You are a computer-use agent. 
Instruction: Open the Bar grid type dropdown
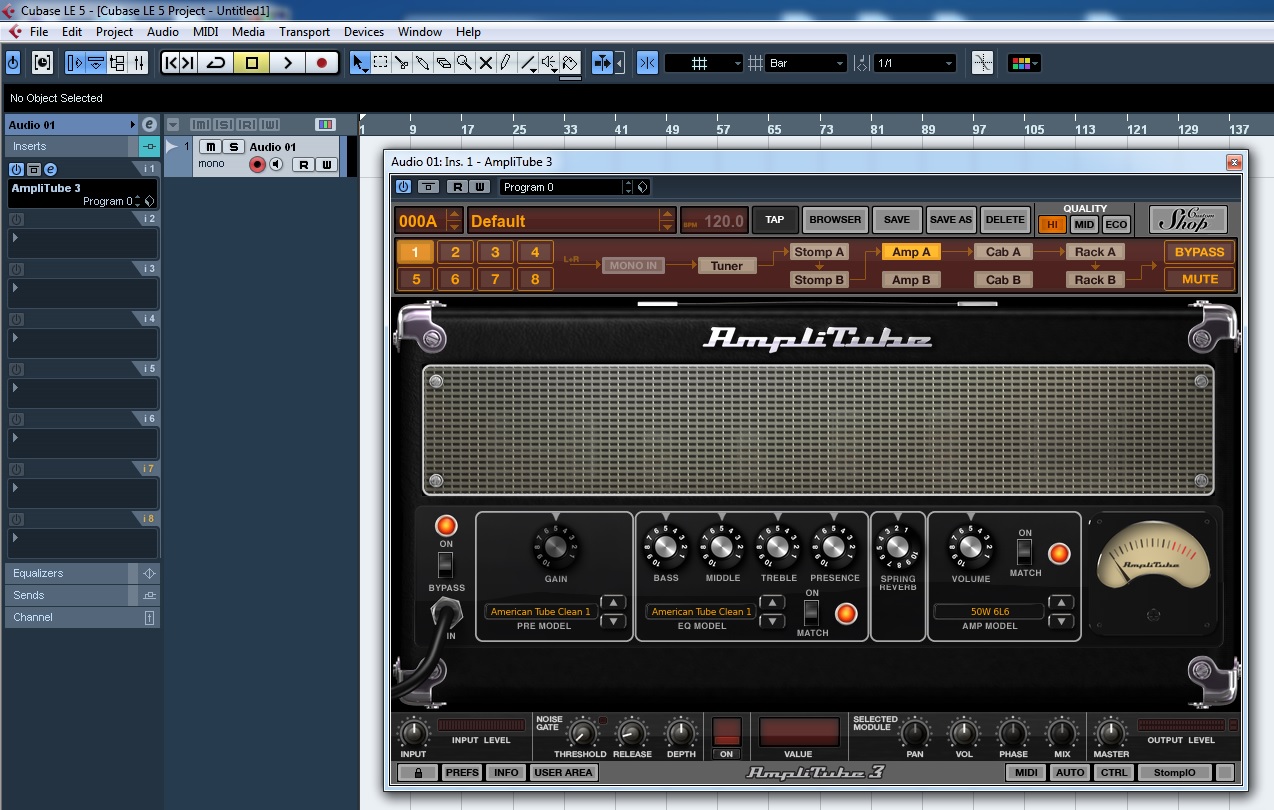click(806, 63)
